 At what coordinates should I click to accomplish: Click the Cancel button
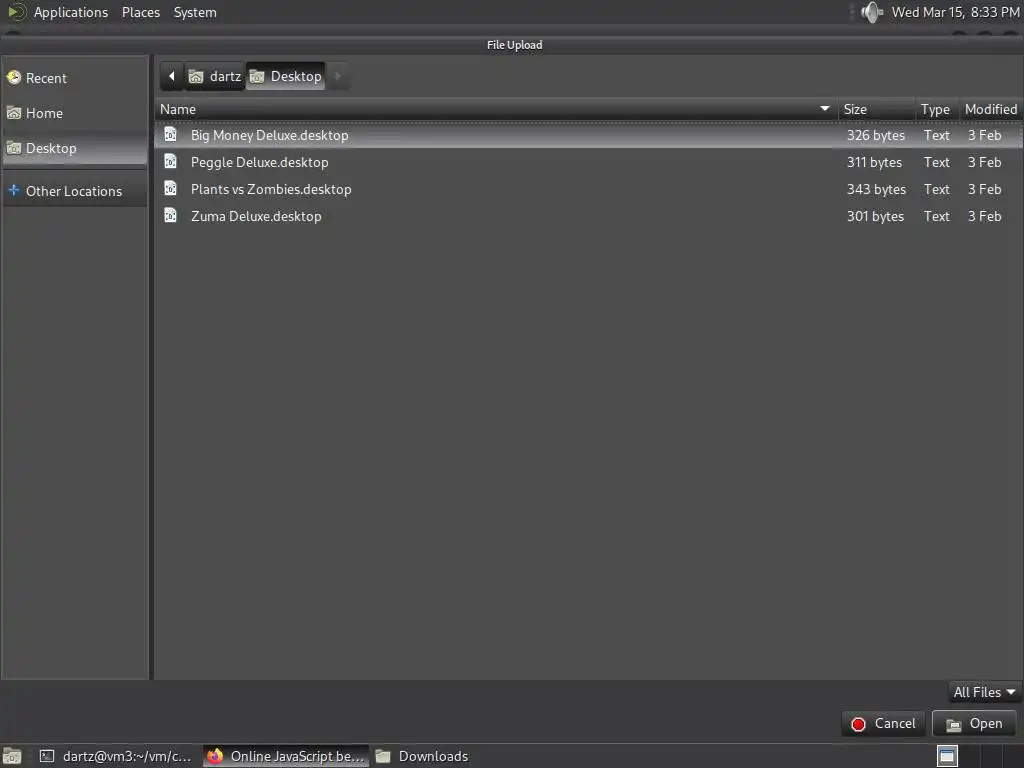(x=884, y=724)
